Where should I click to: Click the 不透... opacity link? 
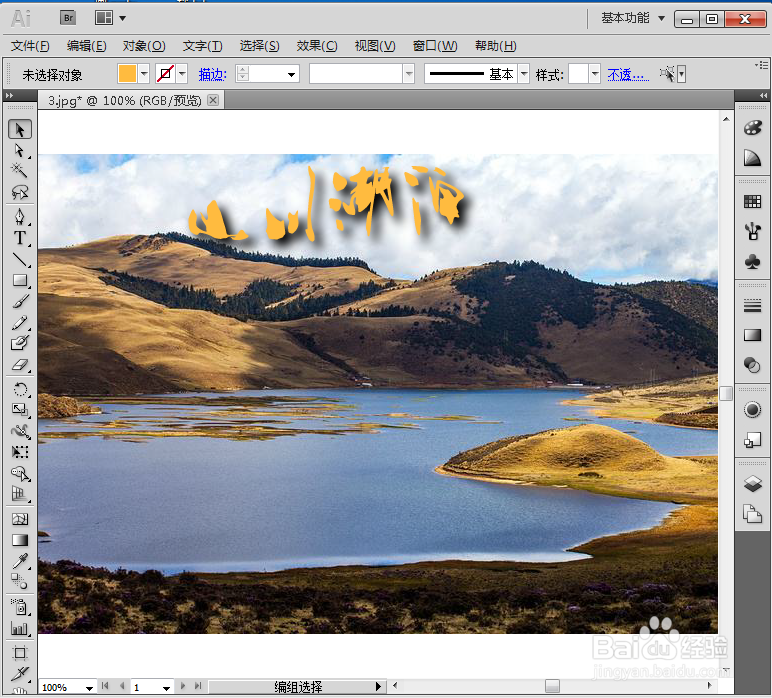(x=628, y=75)
